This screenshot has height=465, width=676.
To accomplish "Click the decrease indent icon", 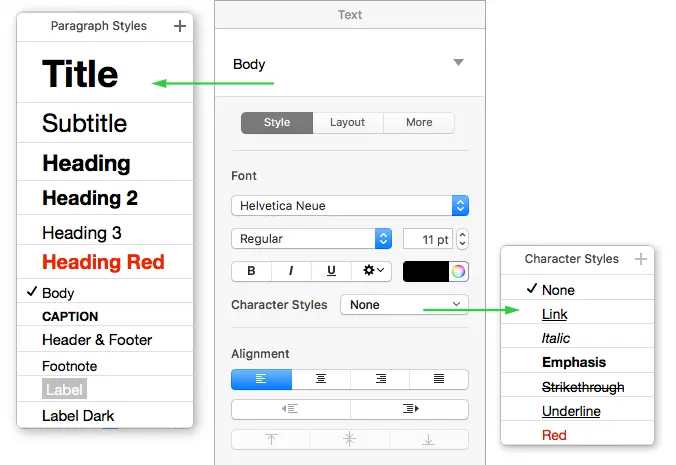I will 290,409.
